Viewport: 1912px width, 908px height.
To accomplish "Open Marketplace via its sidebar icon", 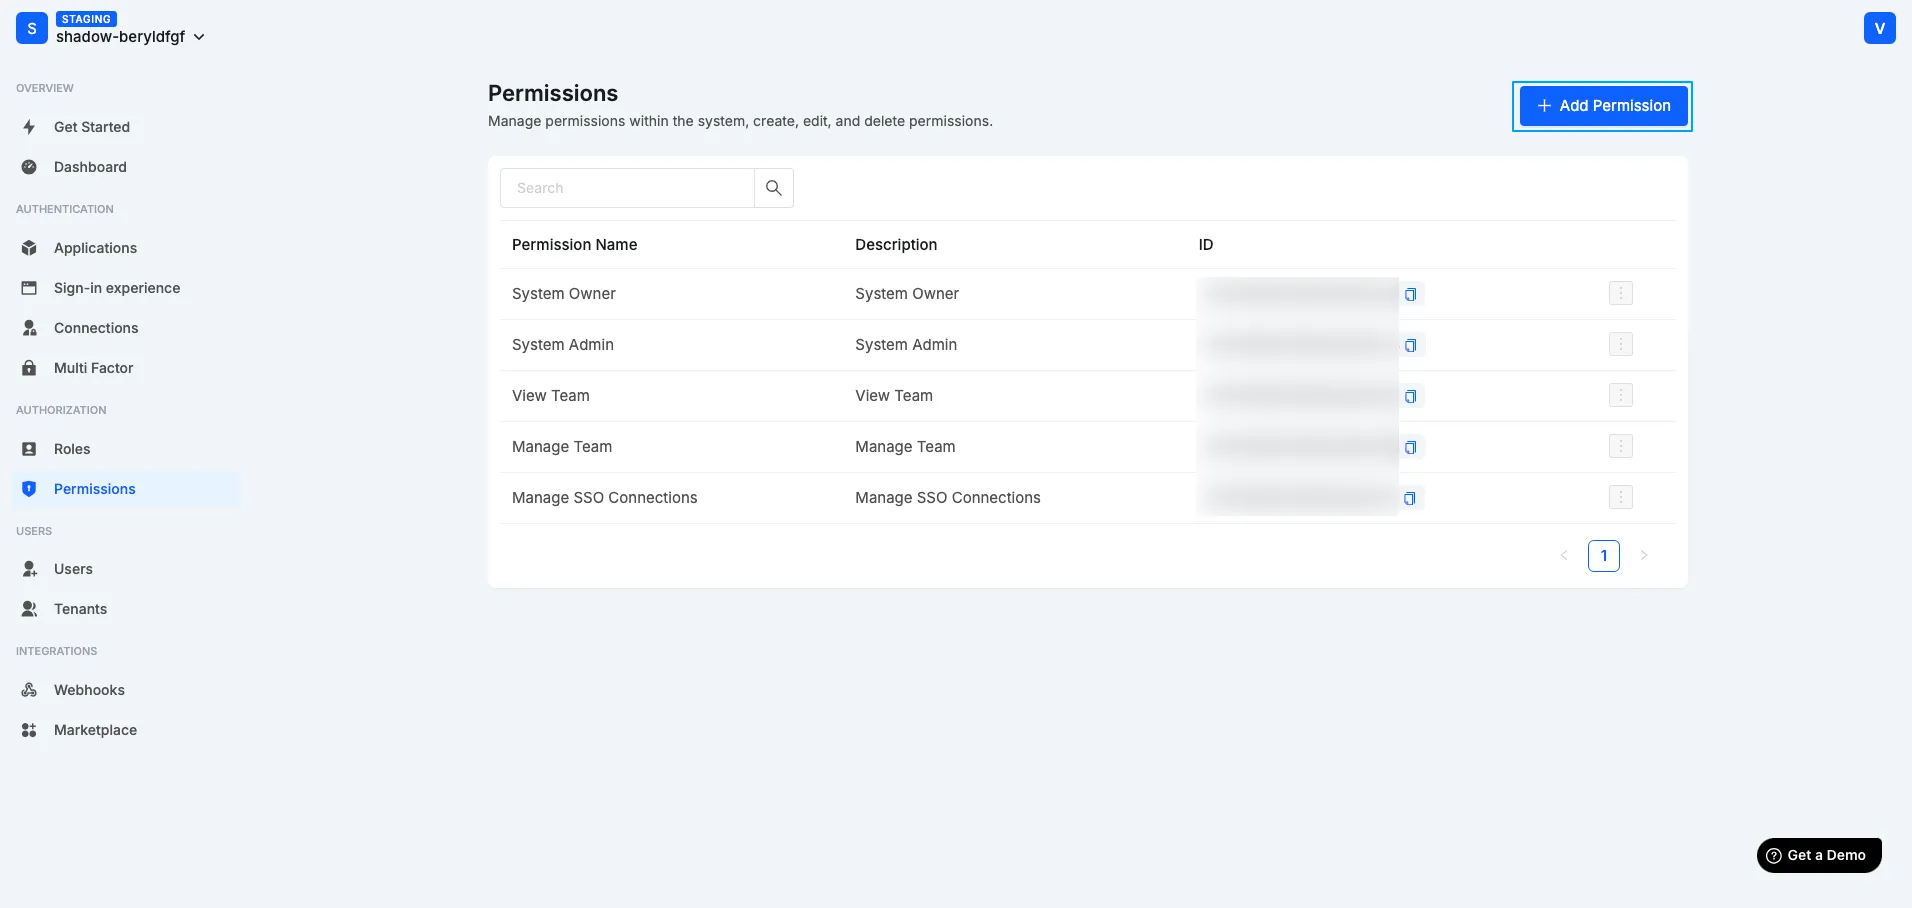I will tap(29, 729).
